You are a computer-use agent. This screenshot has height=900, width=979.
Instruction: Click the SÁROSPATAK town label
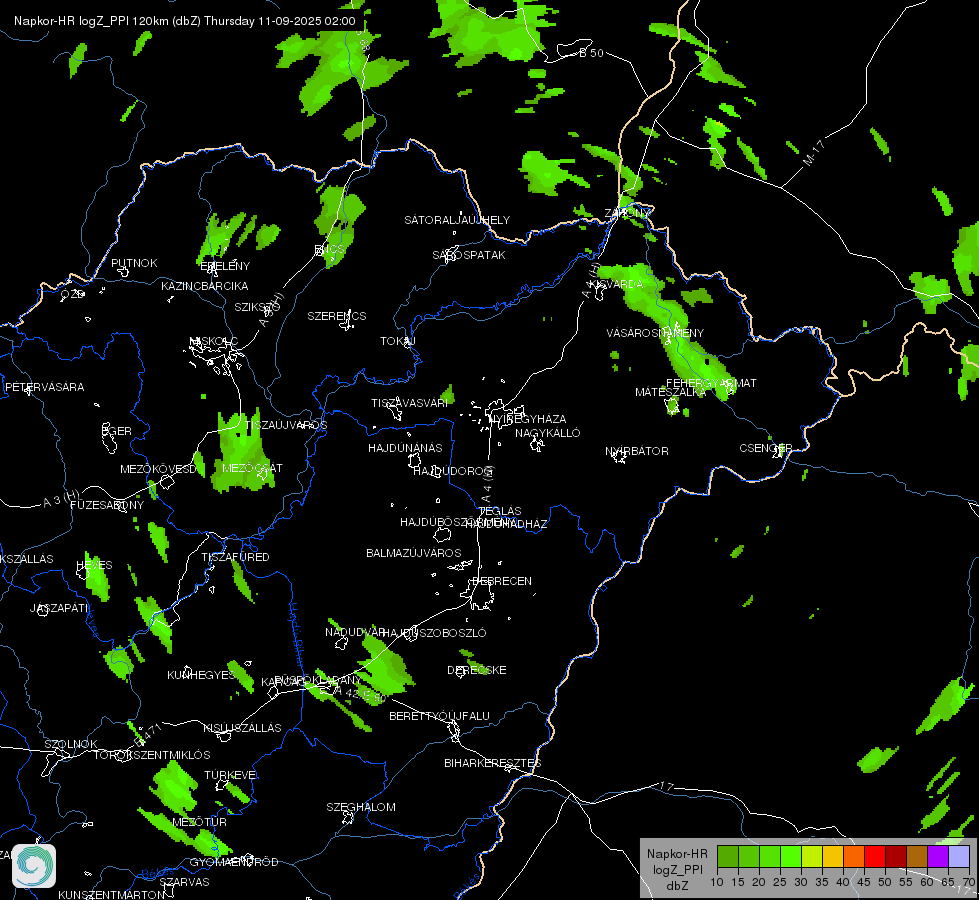(x=469, y=255)
